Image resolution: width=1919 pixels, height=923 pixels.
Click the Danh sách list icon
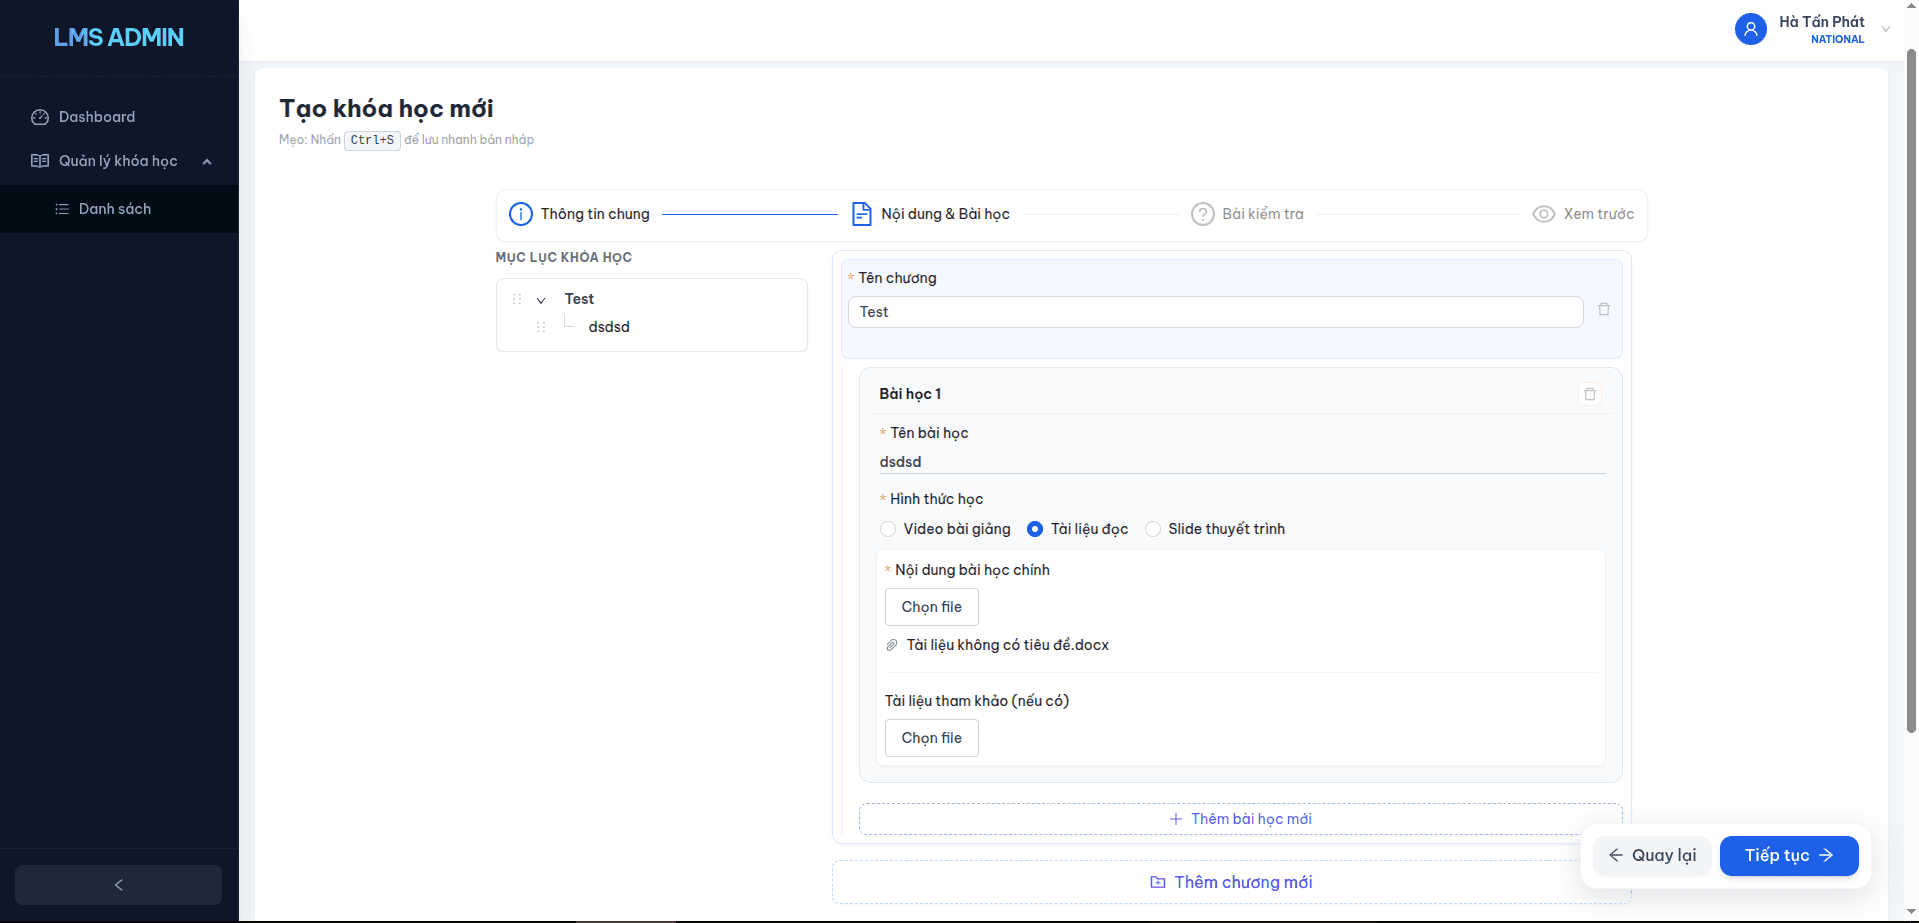coord(62,209)
